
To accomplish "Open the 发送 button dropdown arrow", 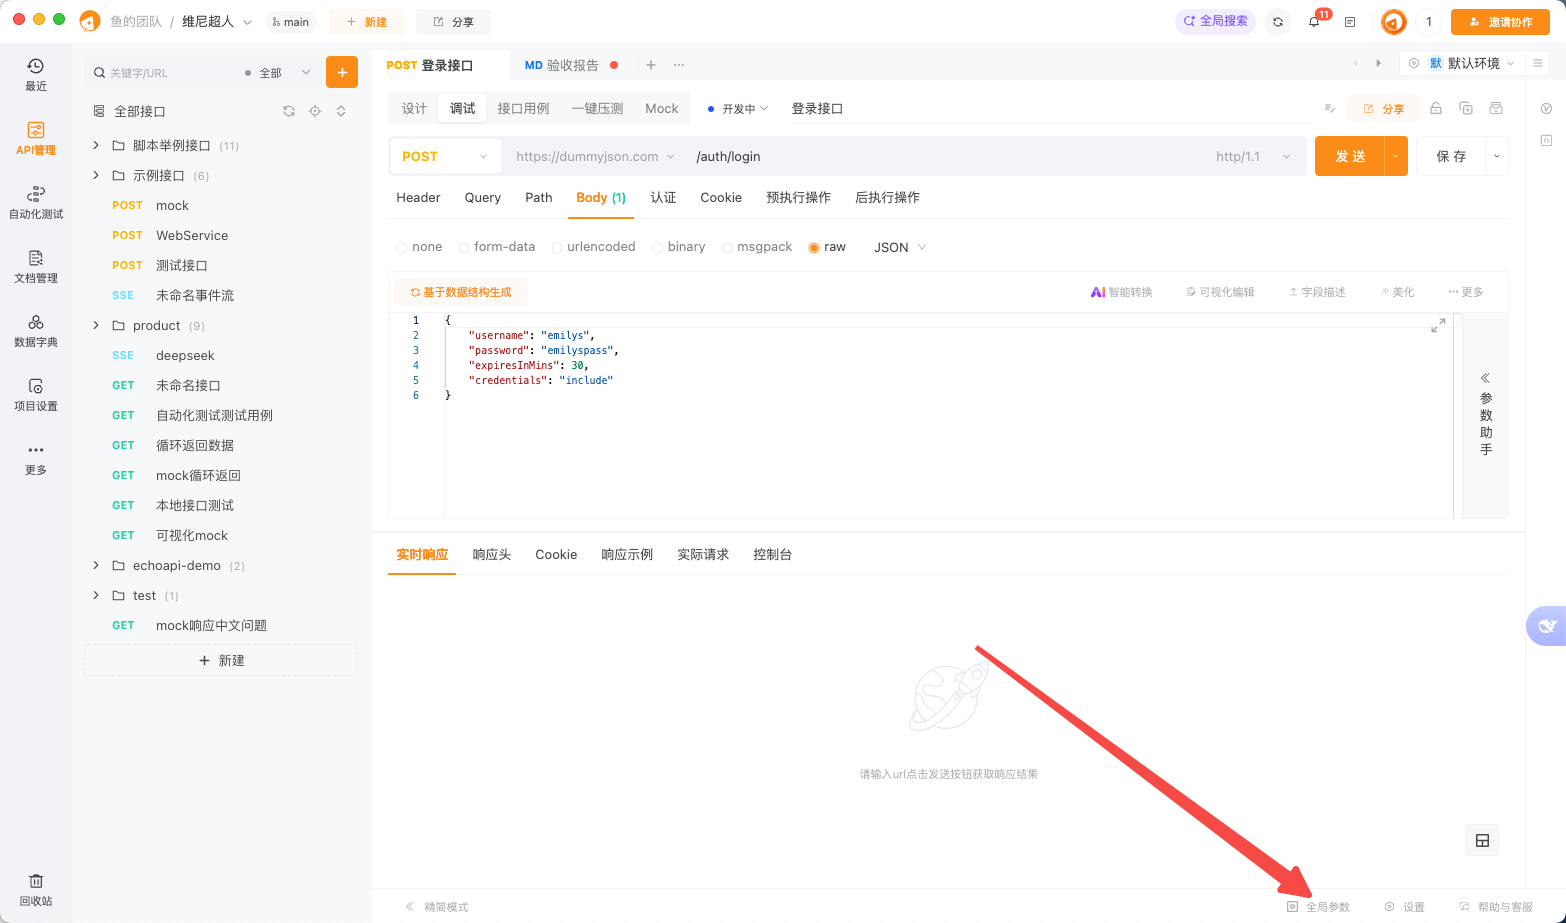I will [1396, 156].
